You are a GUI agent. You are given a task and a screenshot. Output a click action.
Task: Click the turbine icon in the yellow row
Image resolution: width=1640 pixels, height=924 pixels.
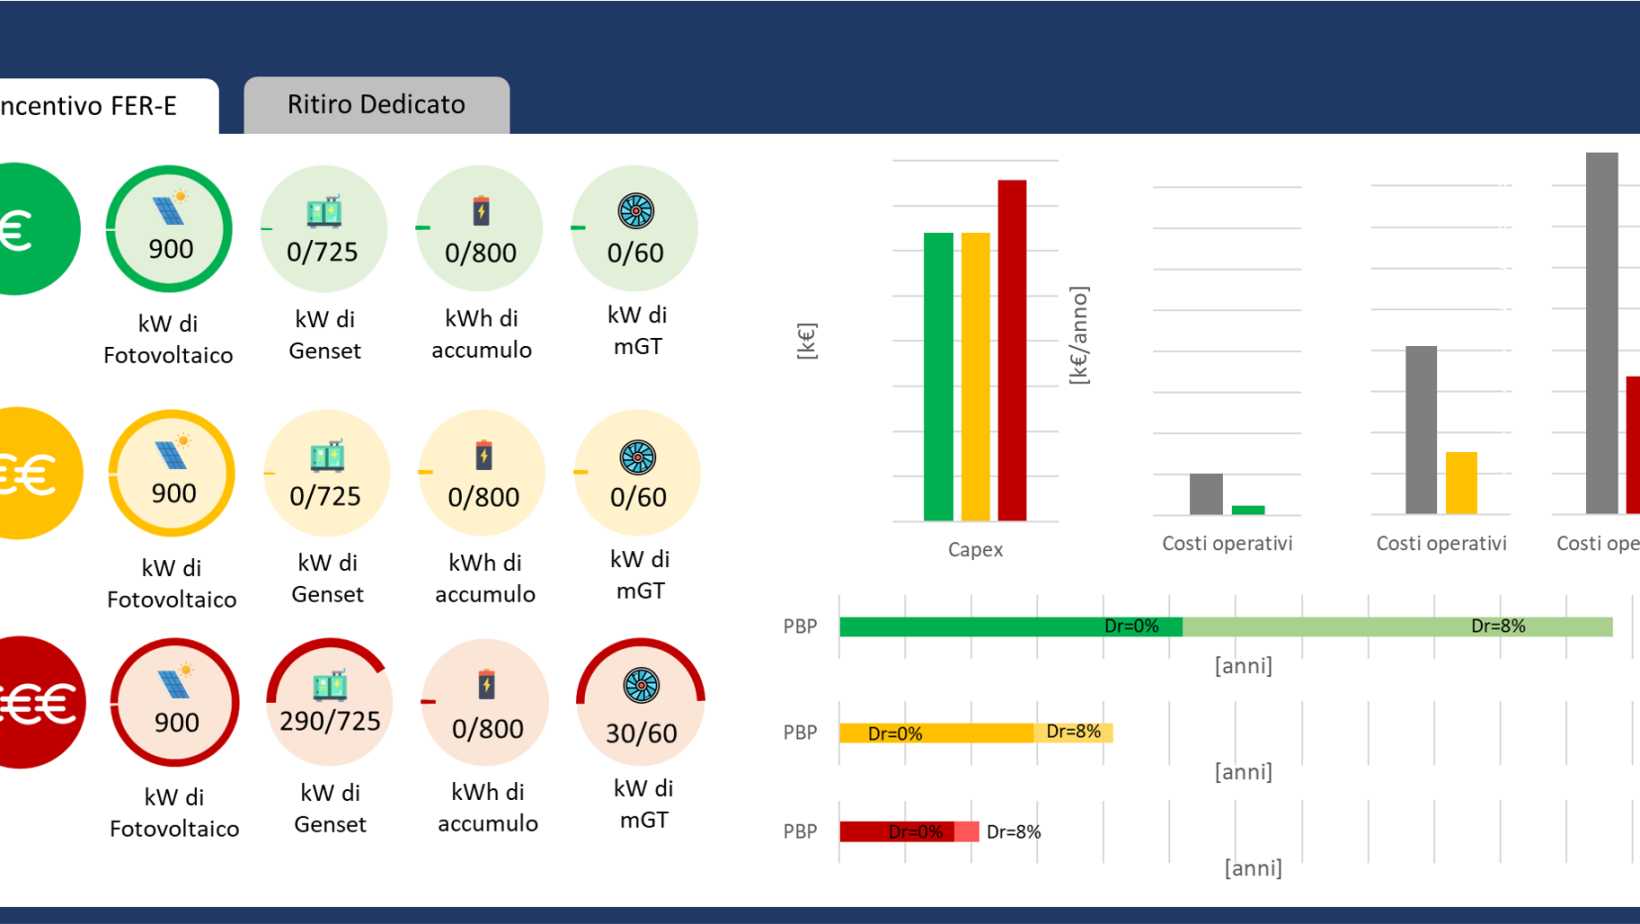click(638, 457)
